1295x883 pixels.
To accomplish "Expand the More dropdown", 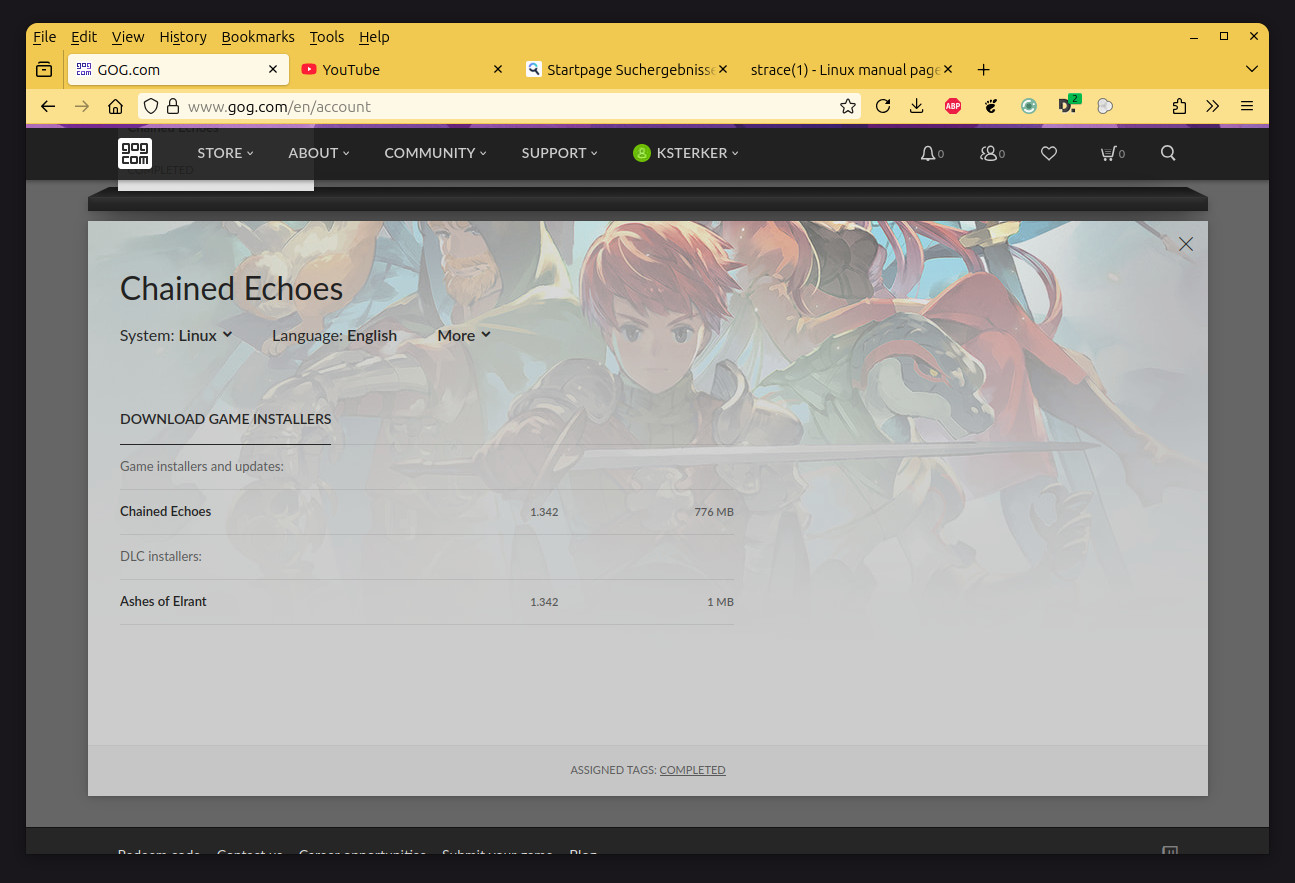I will pyautogui.click(x=464, y=335).
